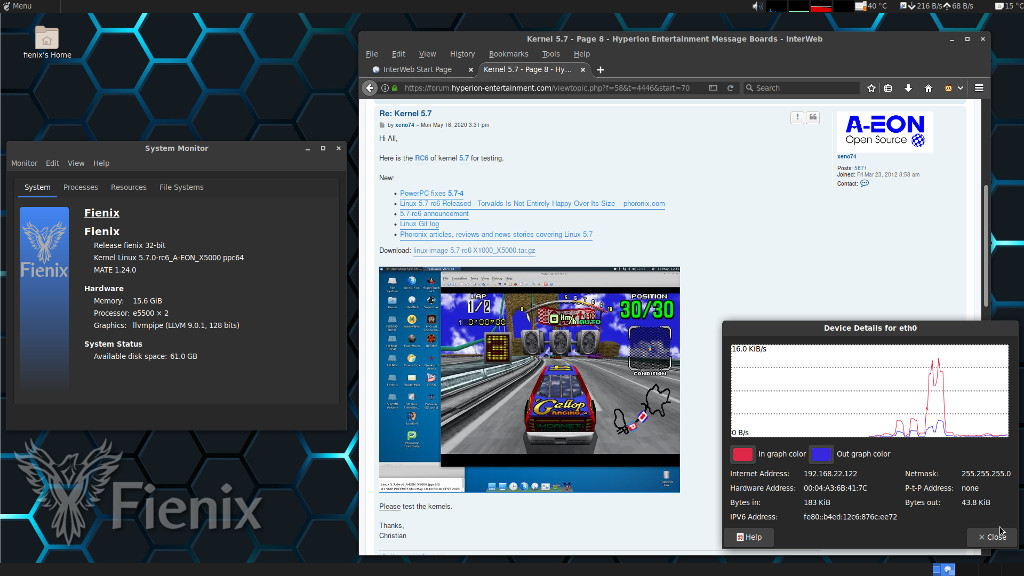Open the top panel Menu button

(18, 6)
